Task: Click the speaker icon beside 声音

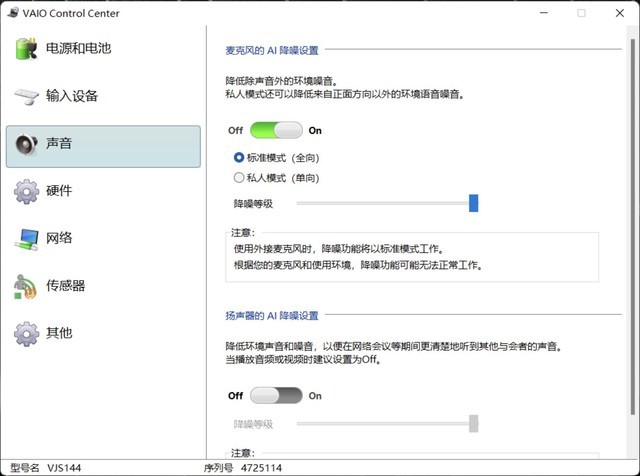Action: click(26, 144)
